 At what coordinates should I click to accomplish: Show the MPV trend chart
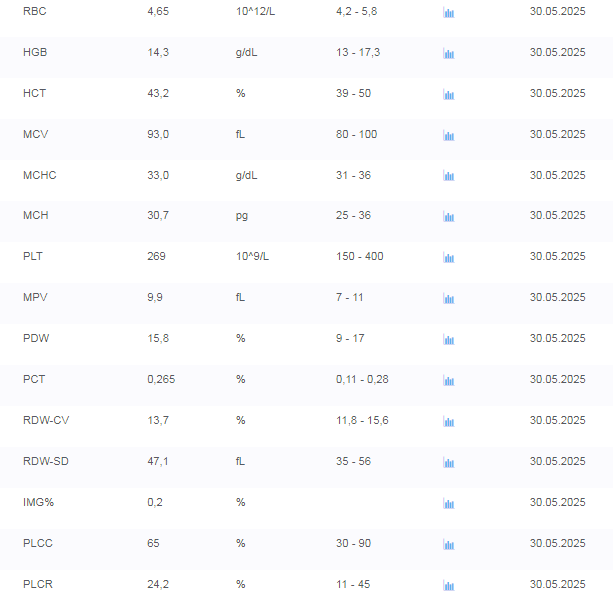[x=449, y=298]
